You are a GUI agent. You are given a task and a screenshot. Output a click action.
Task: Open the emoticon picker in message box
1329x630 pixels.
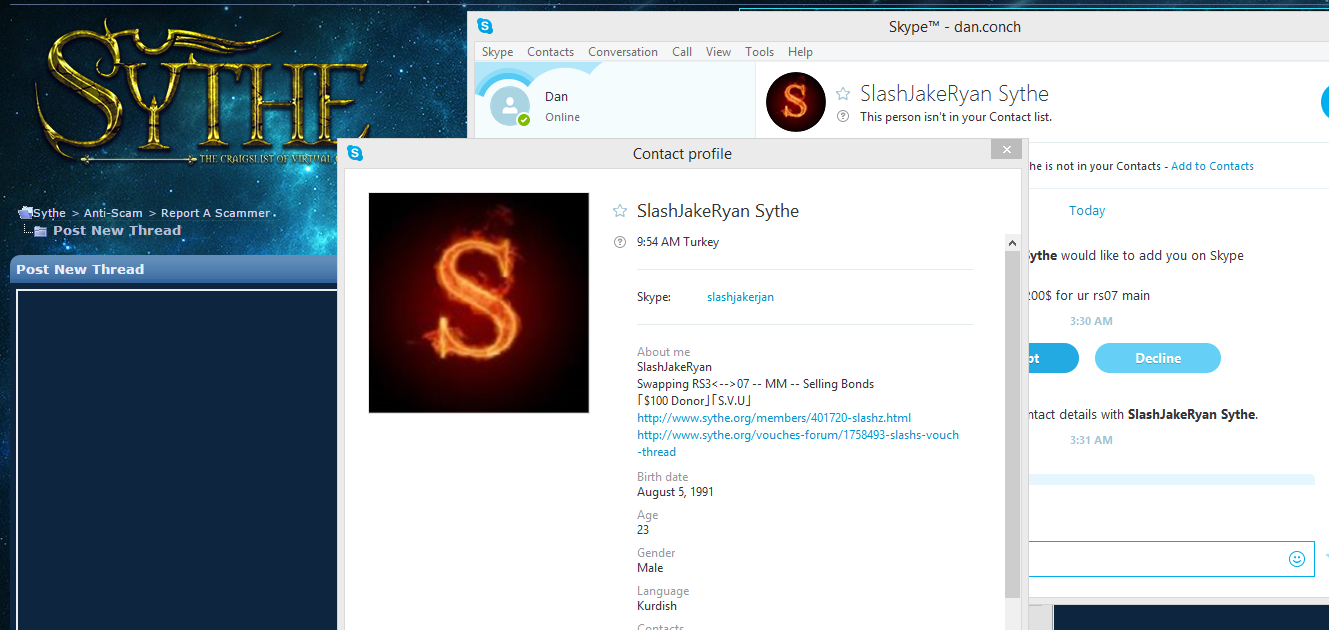click(x=1297, y=559)
